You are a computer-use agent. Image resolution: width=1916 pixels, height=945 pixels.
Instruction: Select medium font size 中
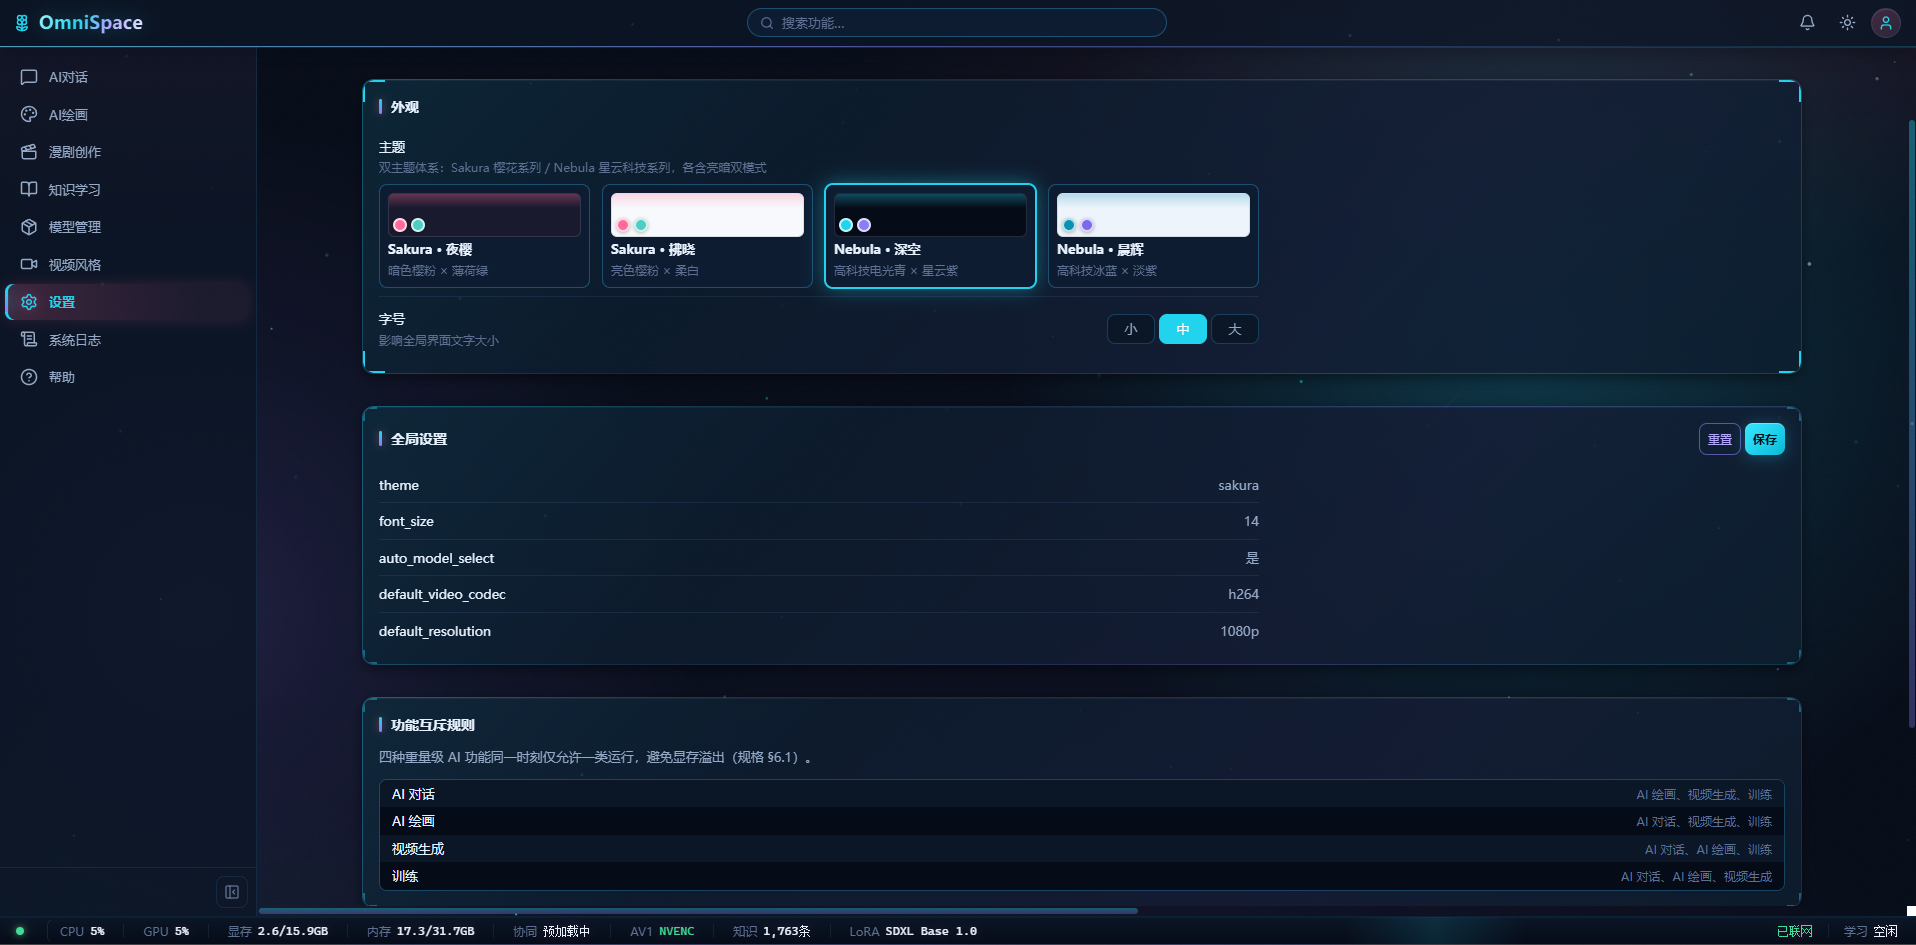pos(1183,329)
